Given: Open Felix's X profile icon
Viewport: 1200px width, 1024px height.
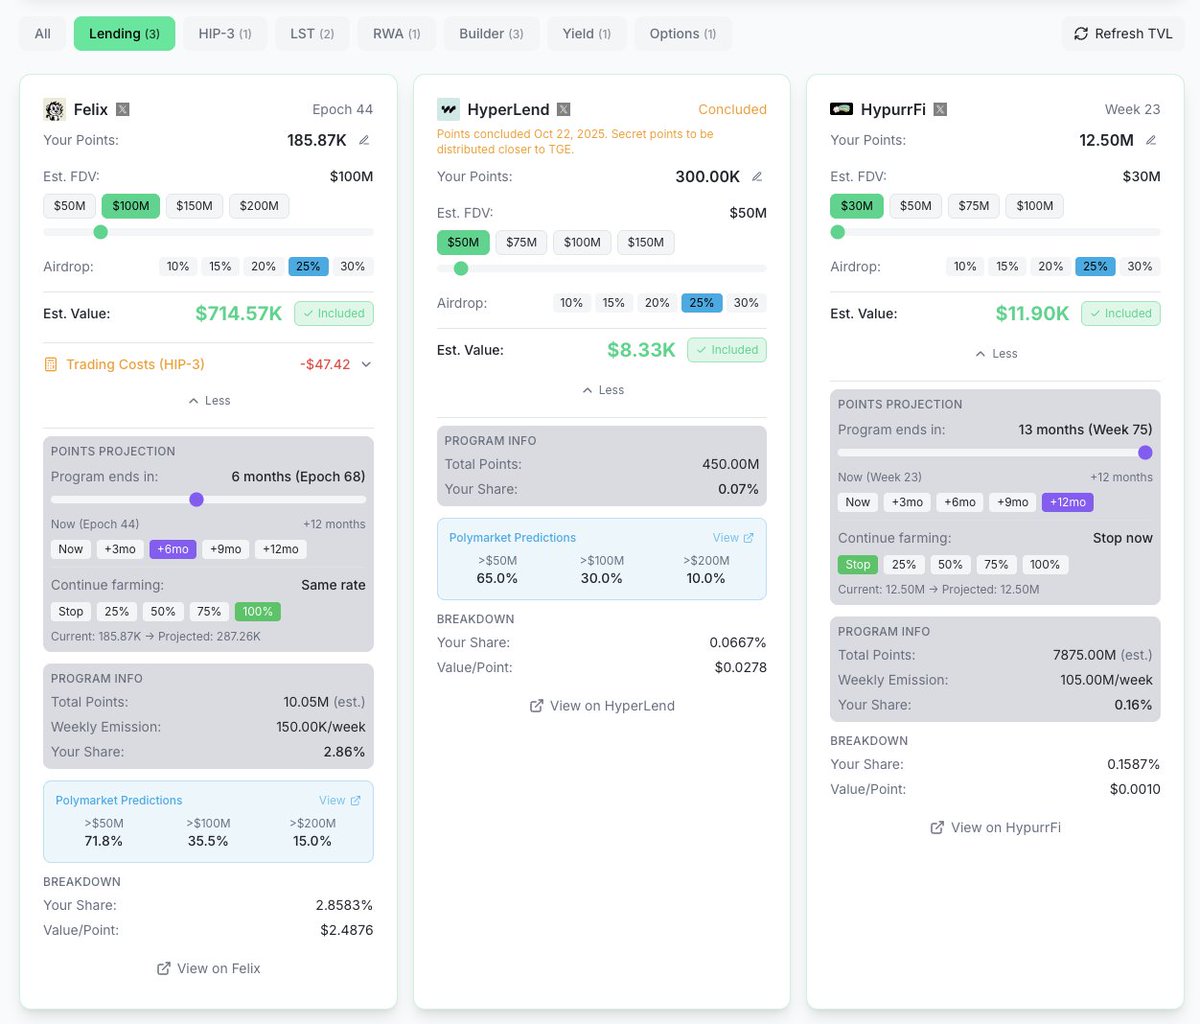Looking at the screenshot, I should [123, 110].
